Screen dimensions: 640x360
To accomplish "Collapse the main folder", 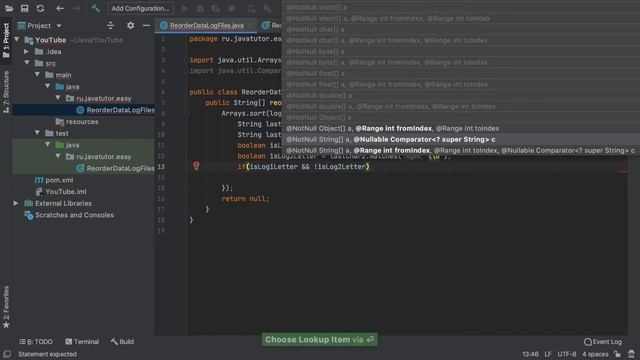I will (x=38, y=75).
